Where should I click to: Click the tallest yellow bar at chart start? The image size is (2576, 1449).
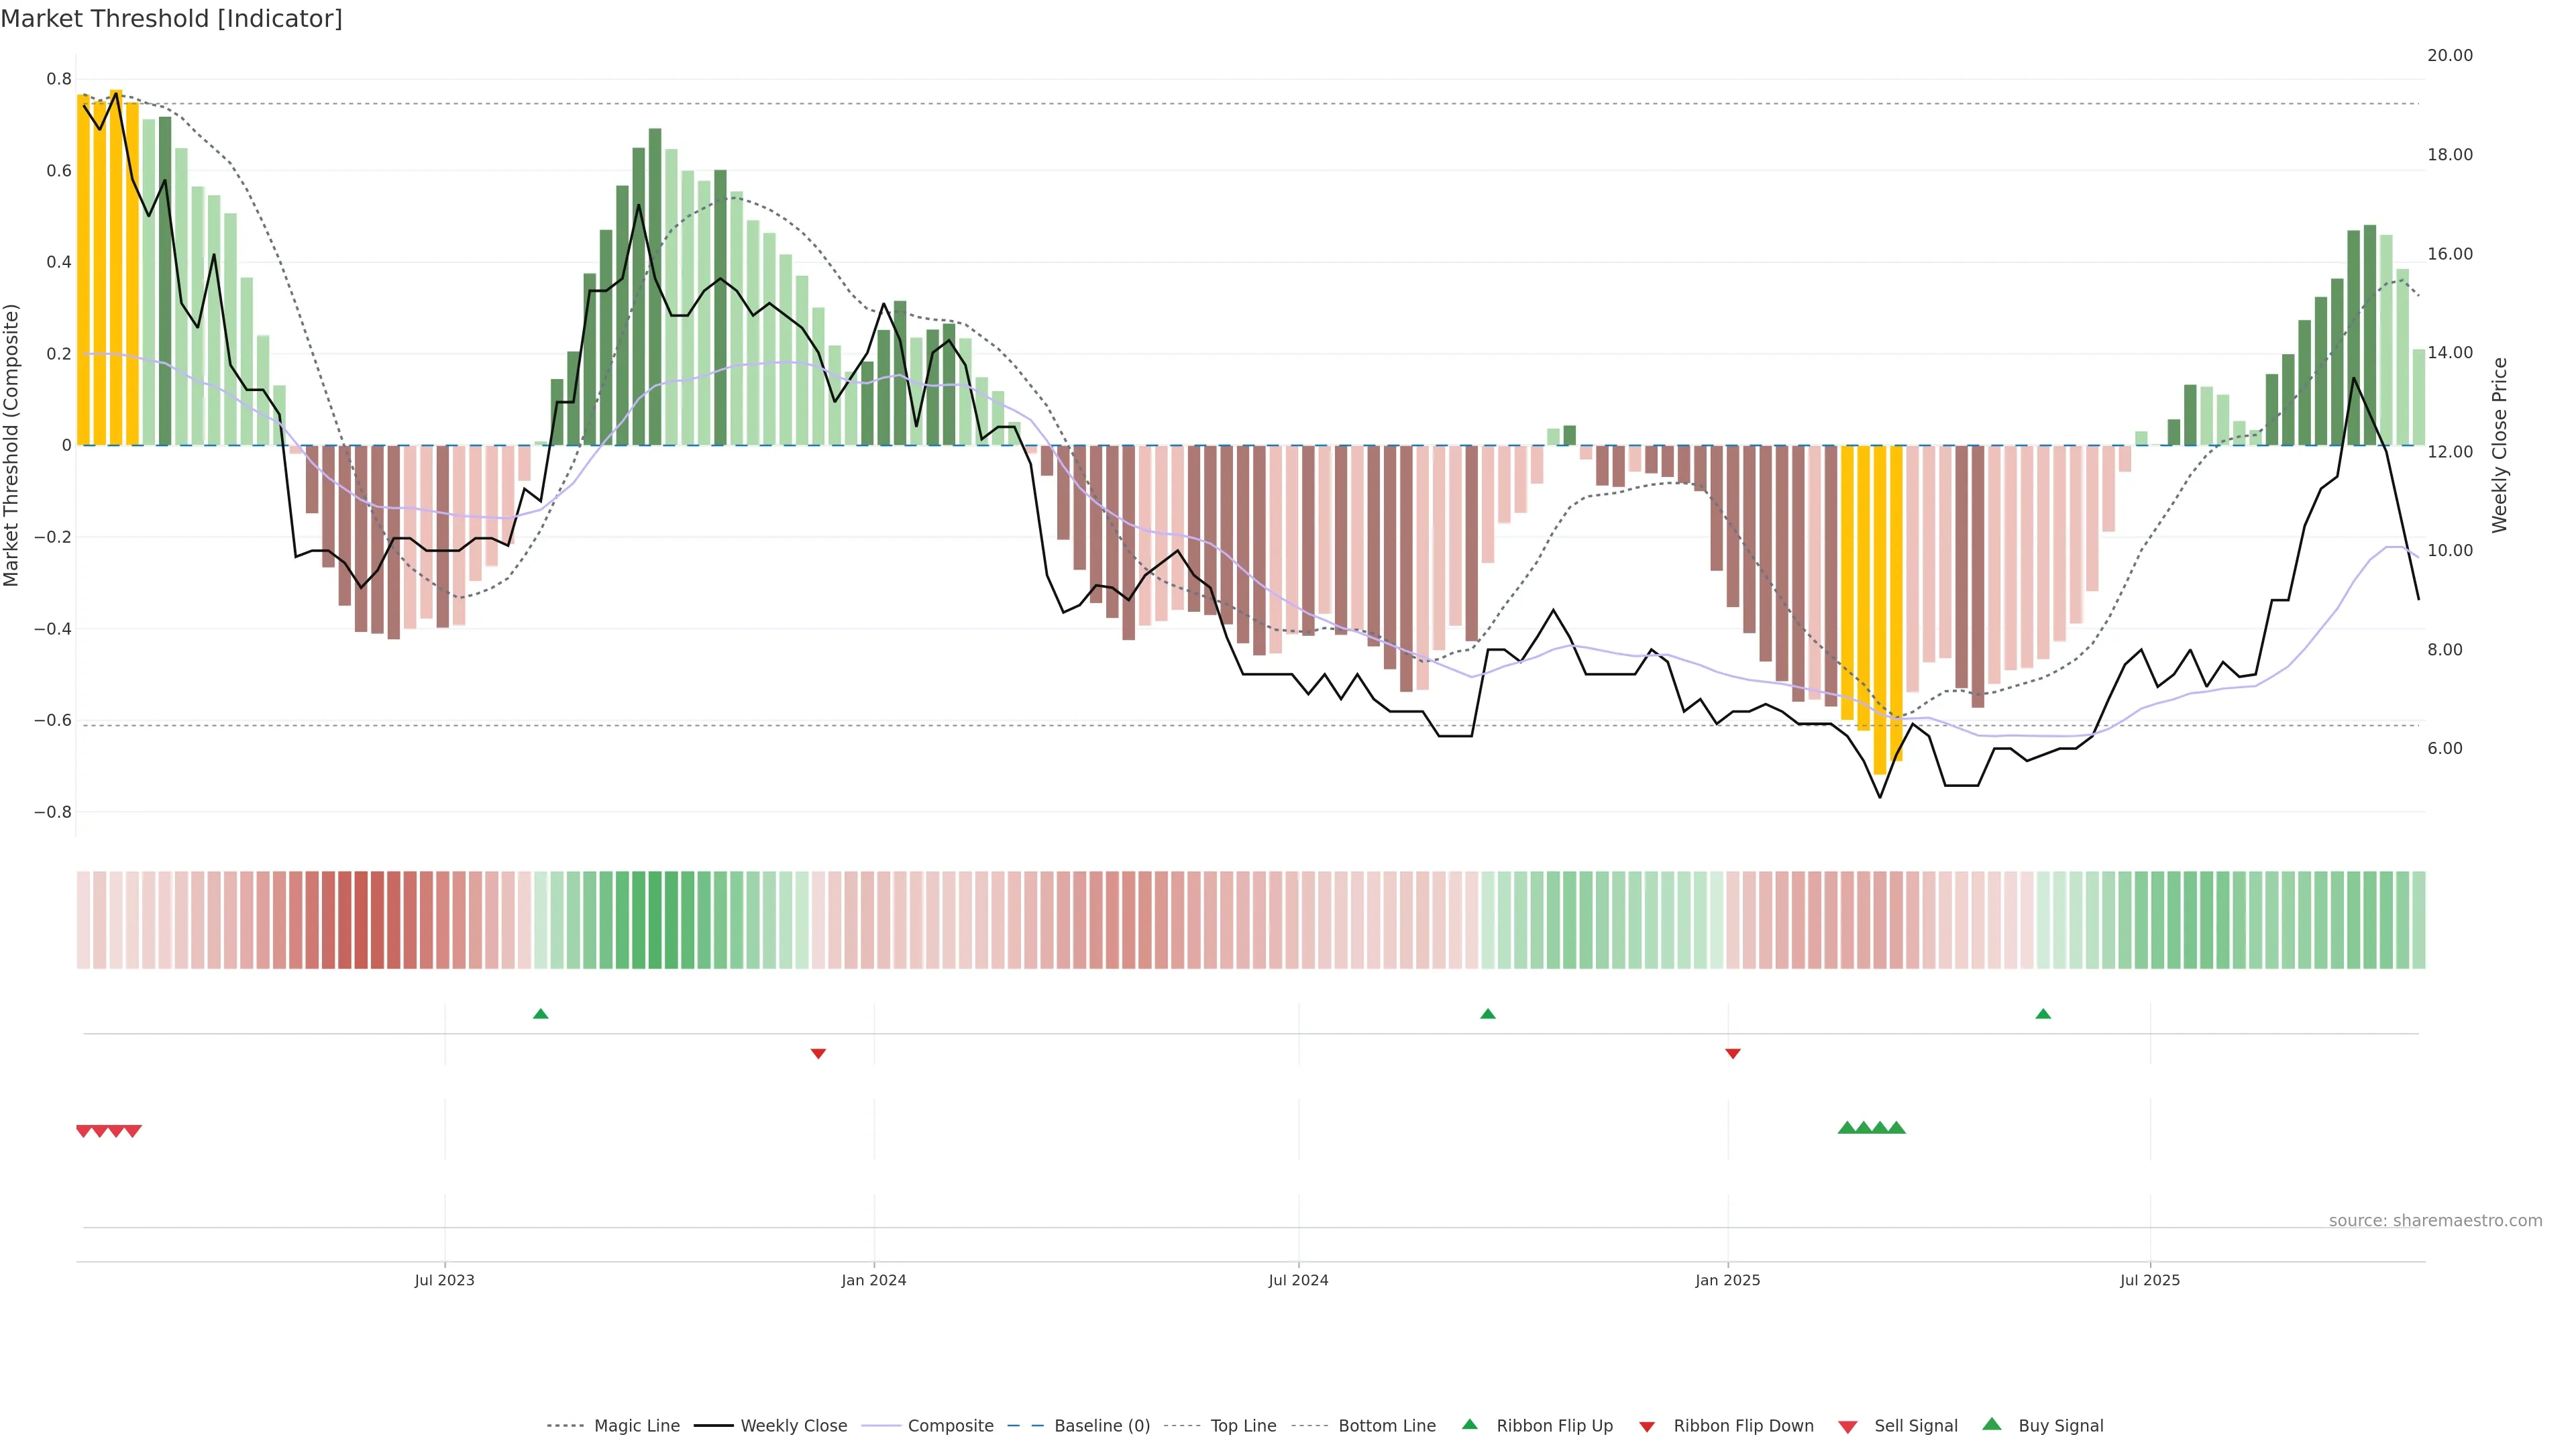(x=116, y=268)
